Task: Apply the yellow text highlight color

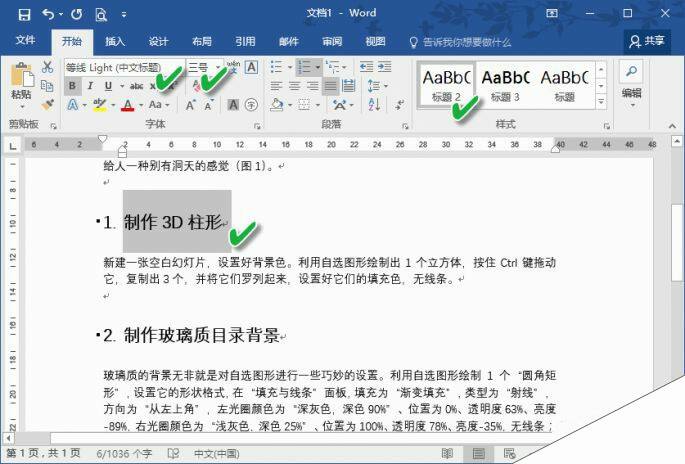Action: pos(100,105)
